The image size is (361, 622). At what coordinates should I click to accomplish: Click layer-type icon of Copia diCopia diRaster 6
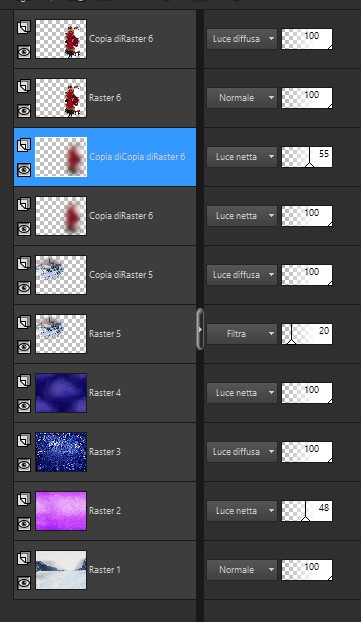pyautogui.click(x=24, y=145)
